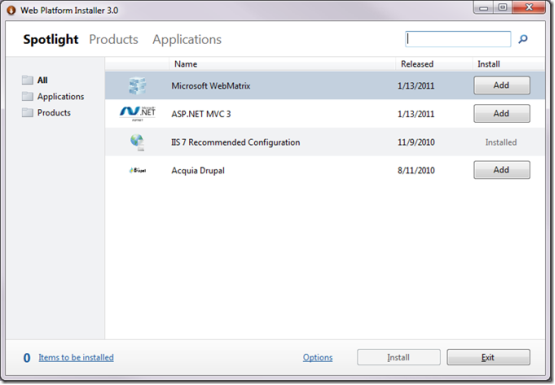Open the Options link

coord(317,358)
